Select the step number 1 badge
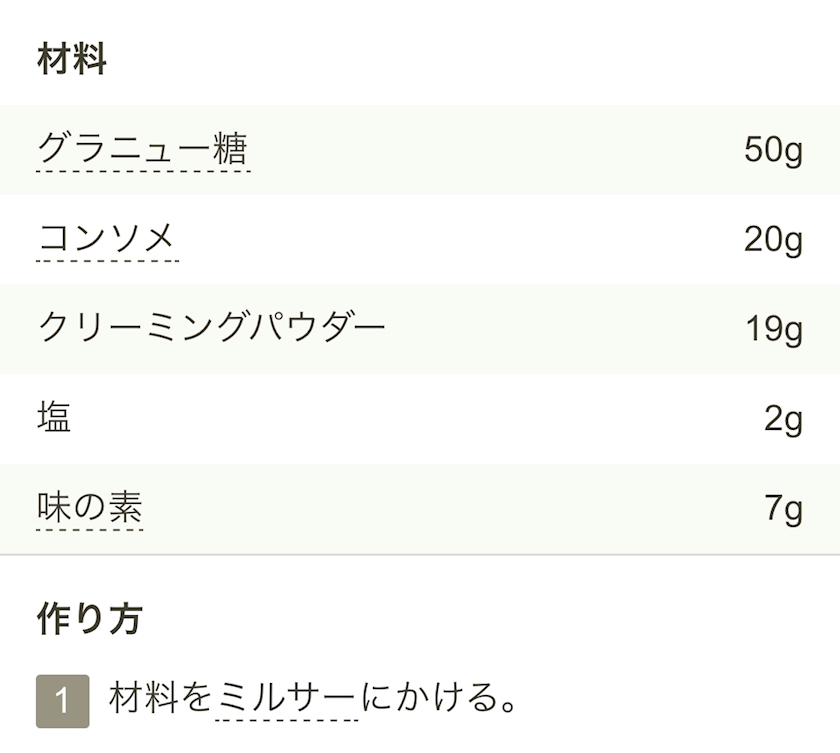This screenshot has height=753, width=840. 62,701
